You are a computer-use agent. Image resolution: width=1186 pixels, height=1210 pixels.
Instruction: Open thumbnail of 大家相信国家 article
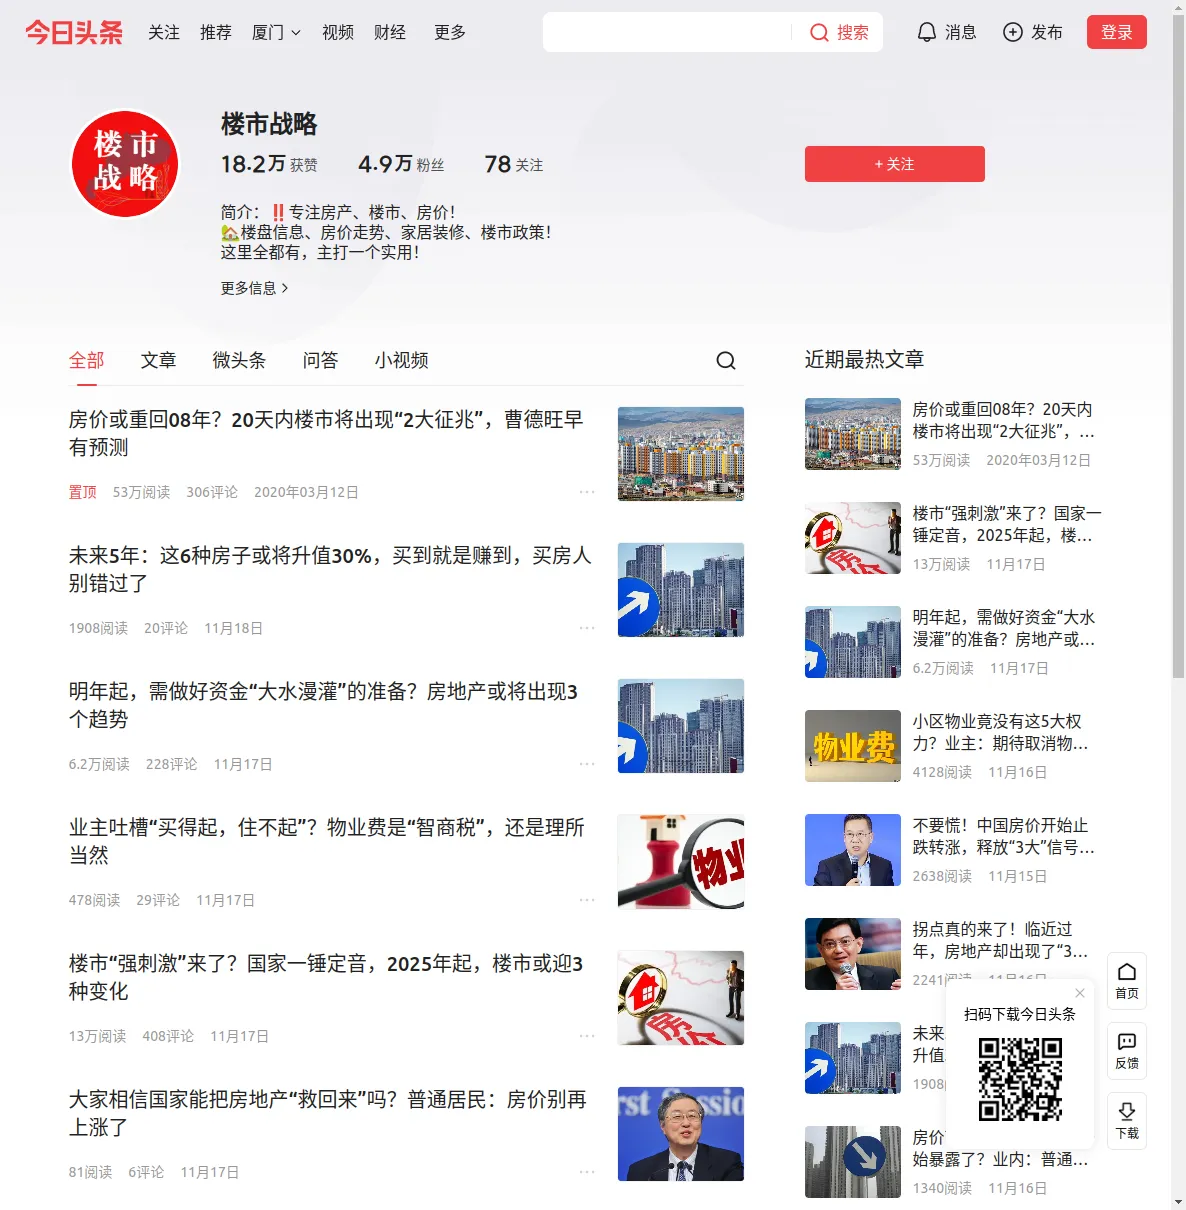click(x=681, y=1134)
